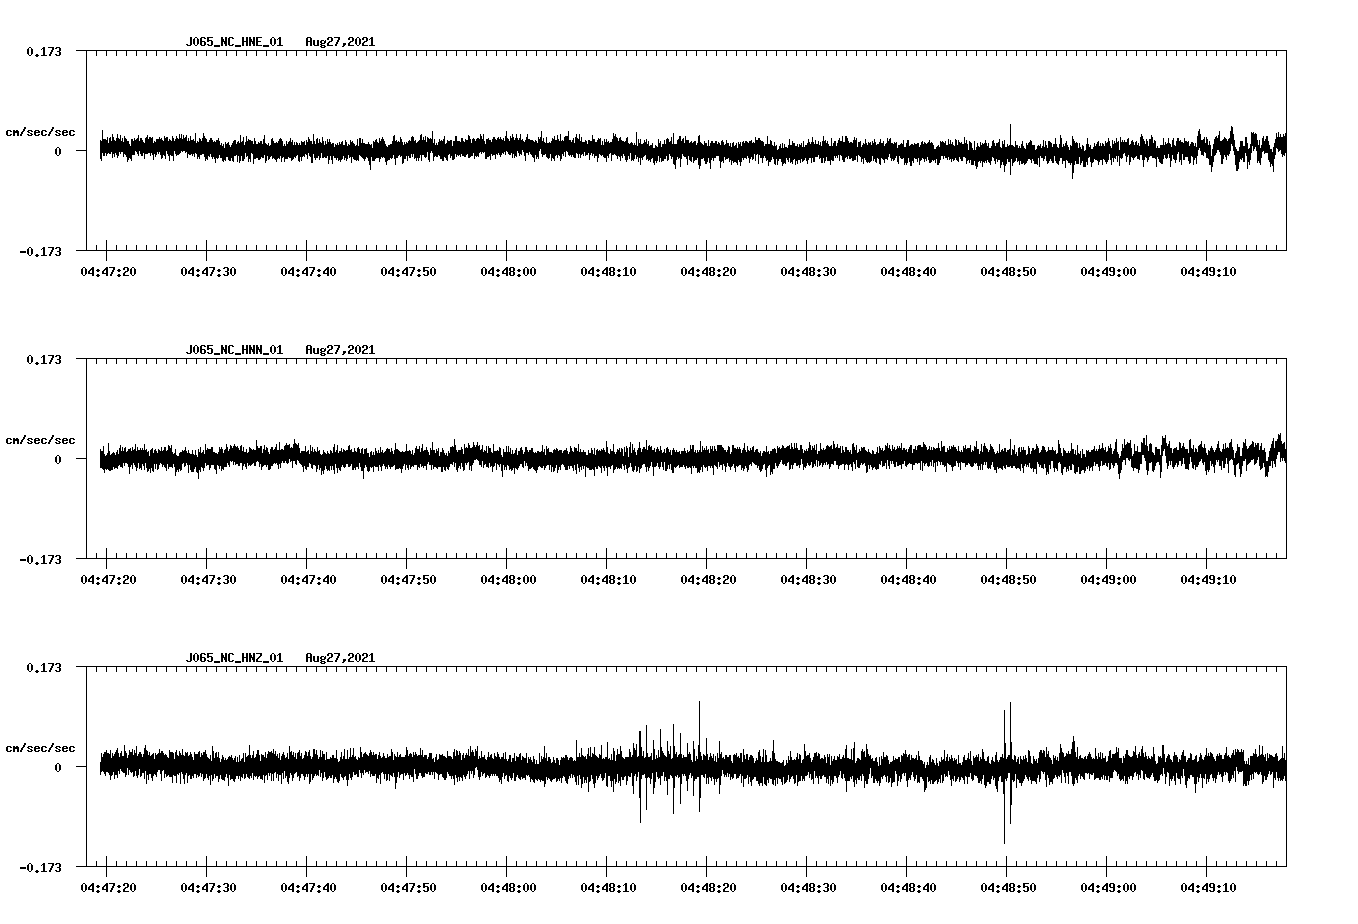
Task: Click the J065_NC_HNE_01 channel title
Action: coord(234,42)
